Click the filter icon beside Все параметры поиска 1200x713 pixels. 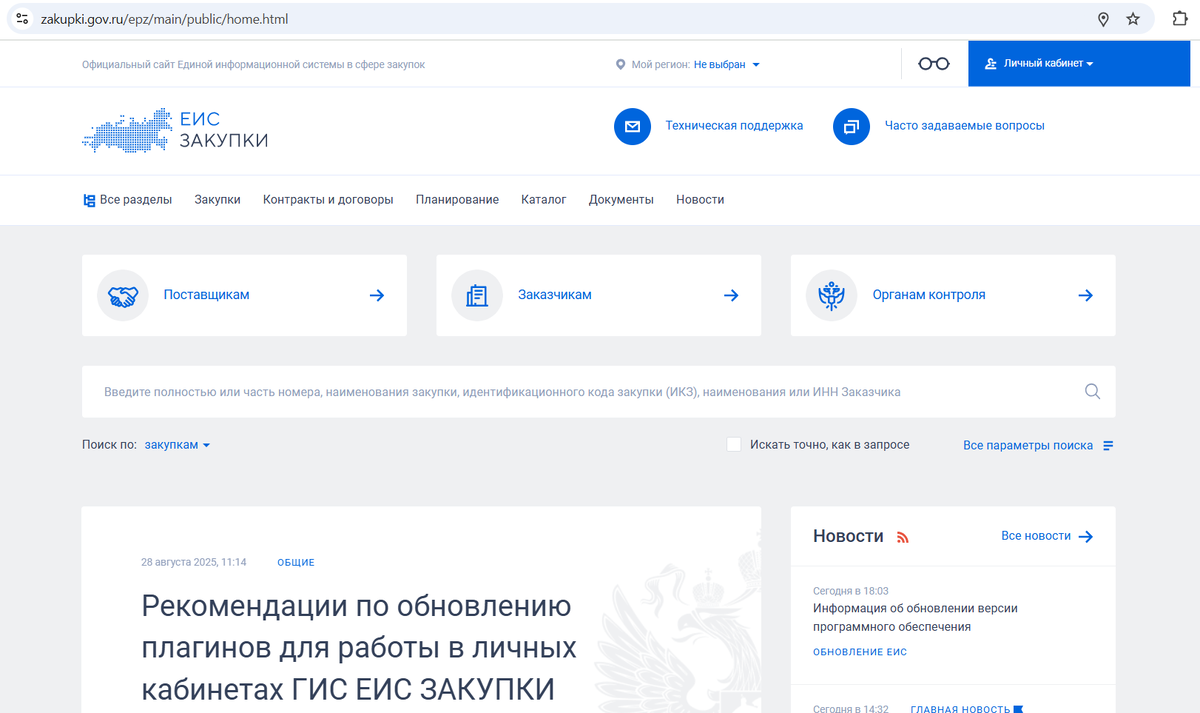point(1107,445)
